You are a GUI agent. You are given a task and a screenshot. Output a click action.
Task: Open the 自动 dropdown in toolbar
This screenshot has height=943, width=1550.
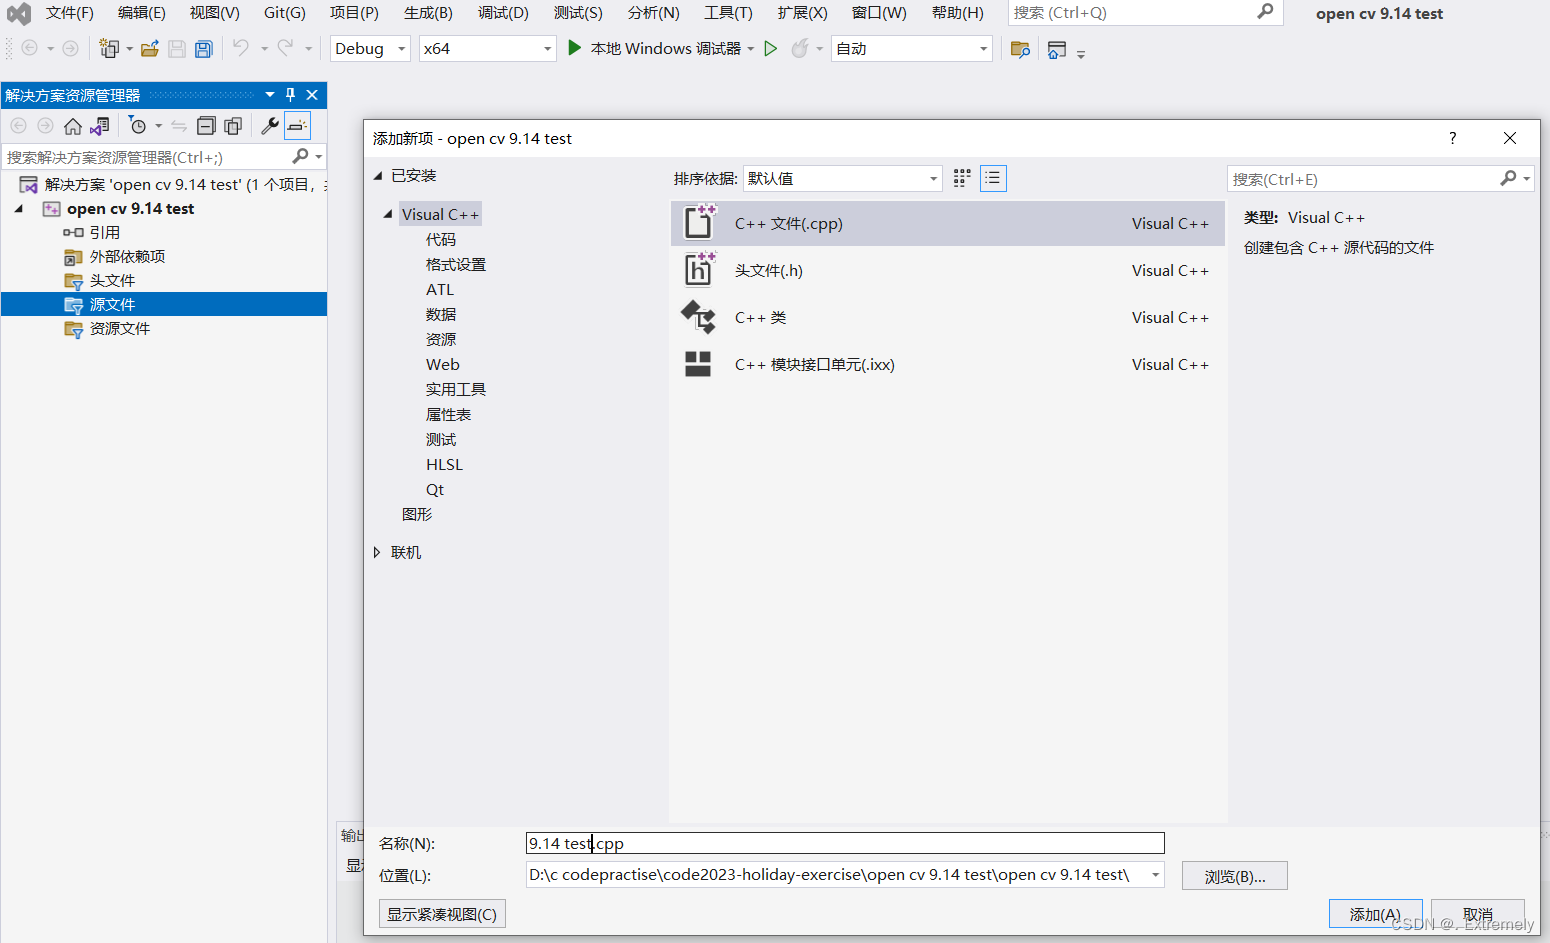click(983, 48)
